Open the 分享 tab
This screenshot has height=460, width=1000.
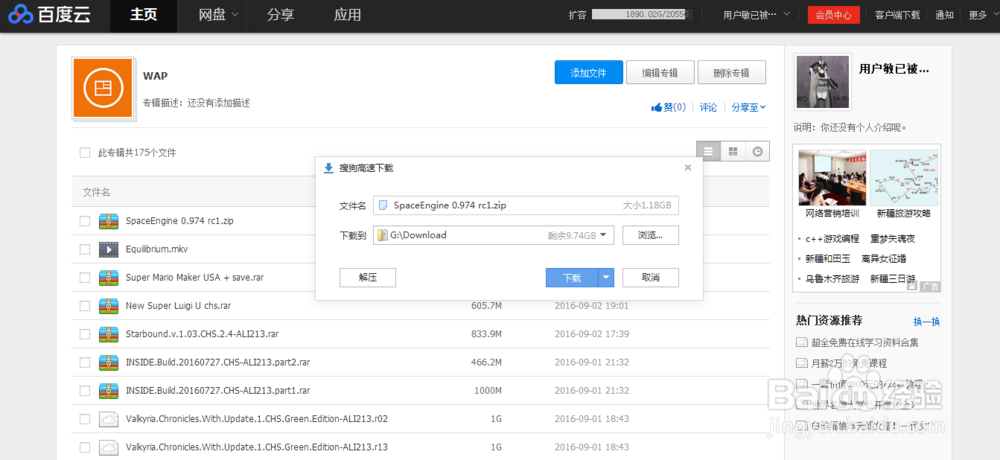click(281, 15)
